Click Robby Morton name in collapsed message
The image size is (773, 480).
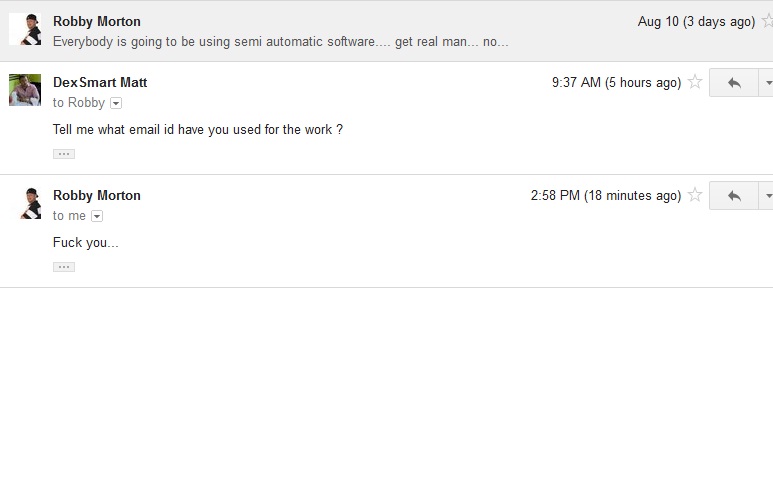97,21
